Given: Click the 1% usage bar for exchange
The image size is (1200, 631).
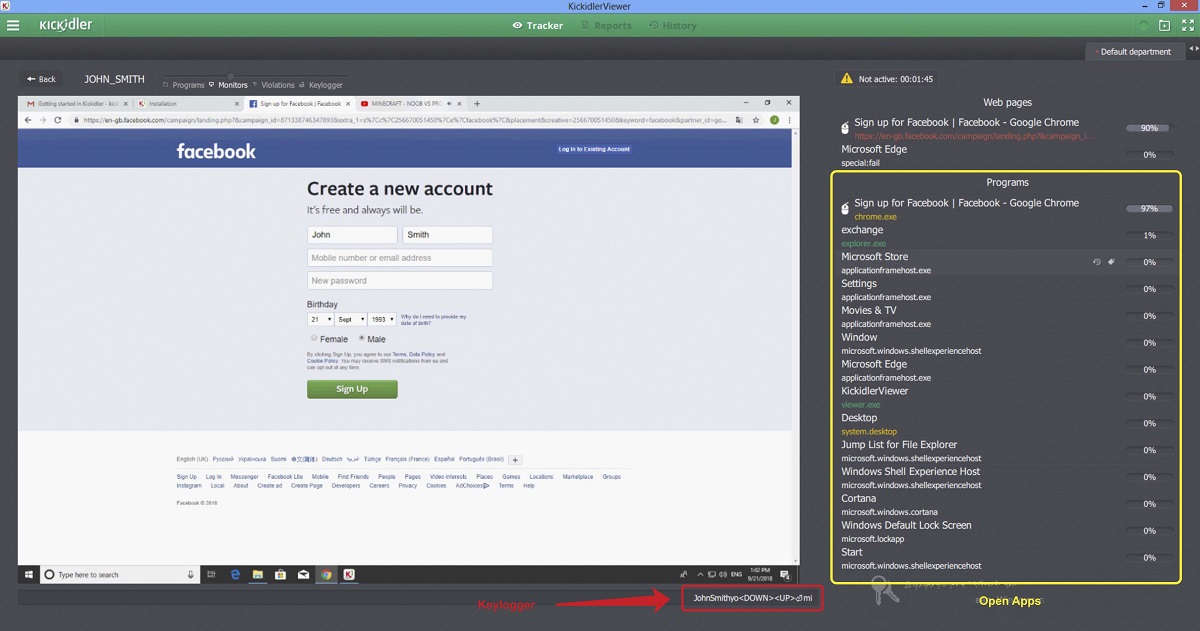Looking at the screenshot, I should click(1149, 235).
